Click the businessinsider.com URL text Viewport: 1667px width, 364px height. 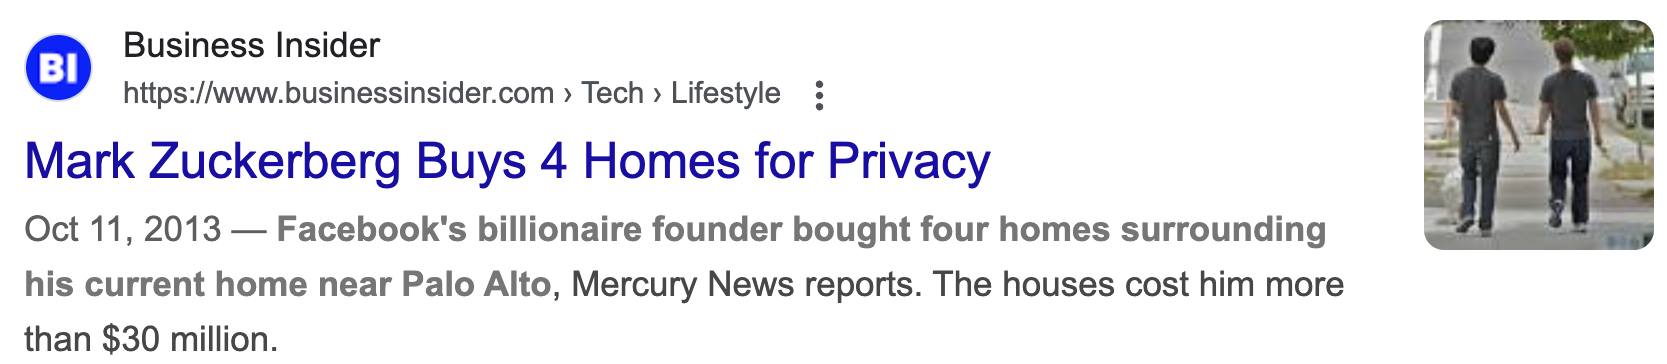click(338, 93)
